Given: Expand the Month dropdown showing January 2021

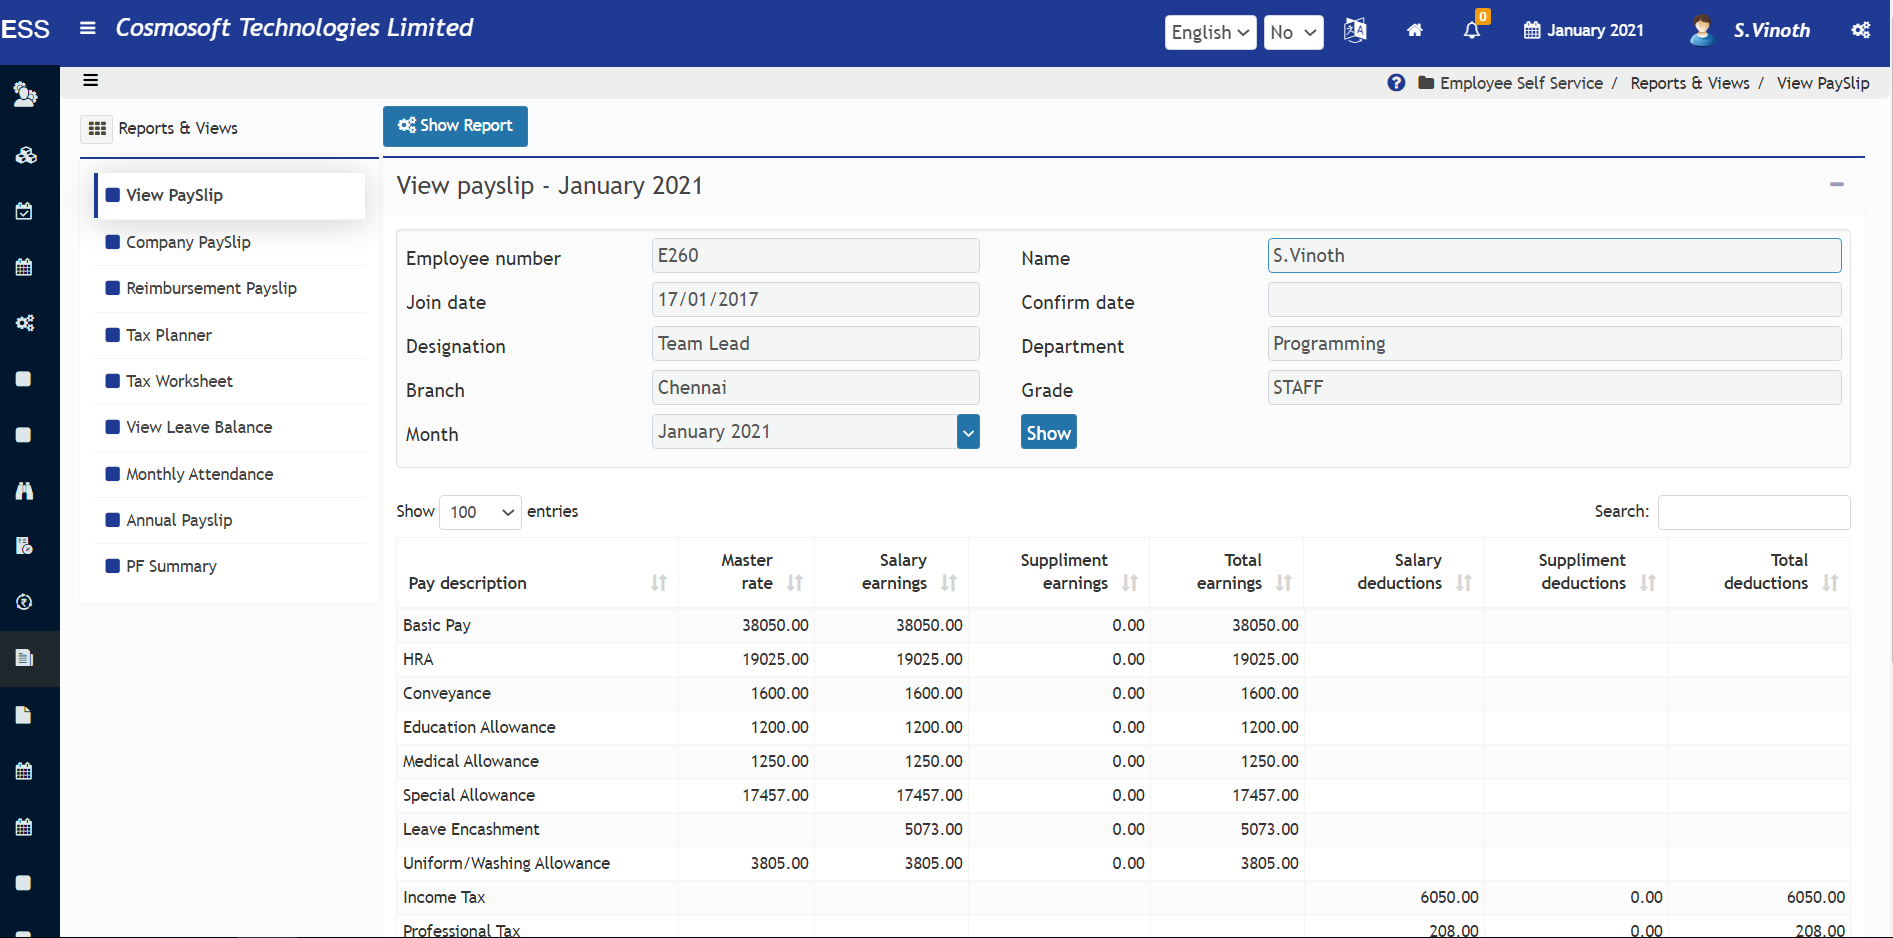Looking at the screenshot, I should point(967,432).
